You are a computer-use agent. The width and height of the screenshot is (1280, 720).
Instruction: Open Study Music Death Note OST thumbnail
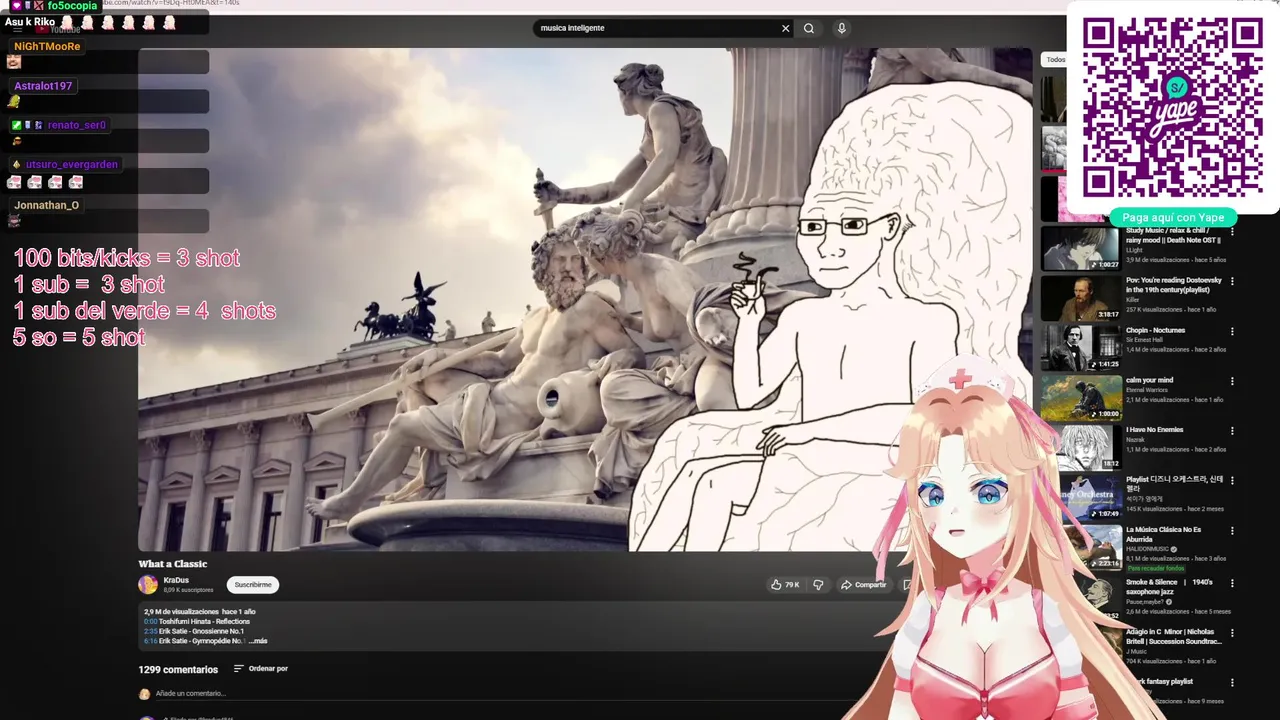coord(1080,249)
